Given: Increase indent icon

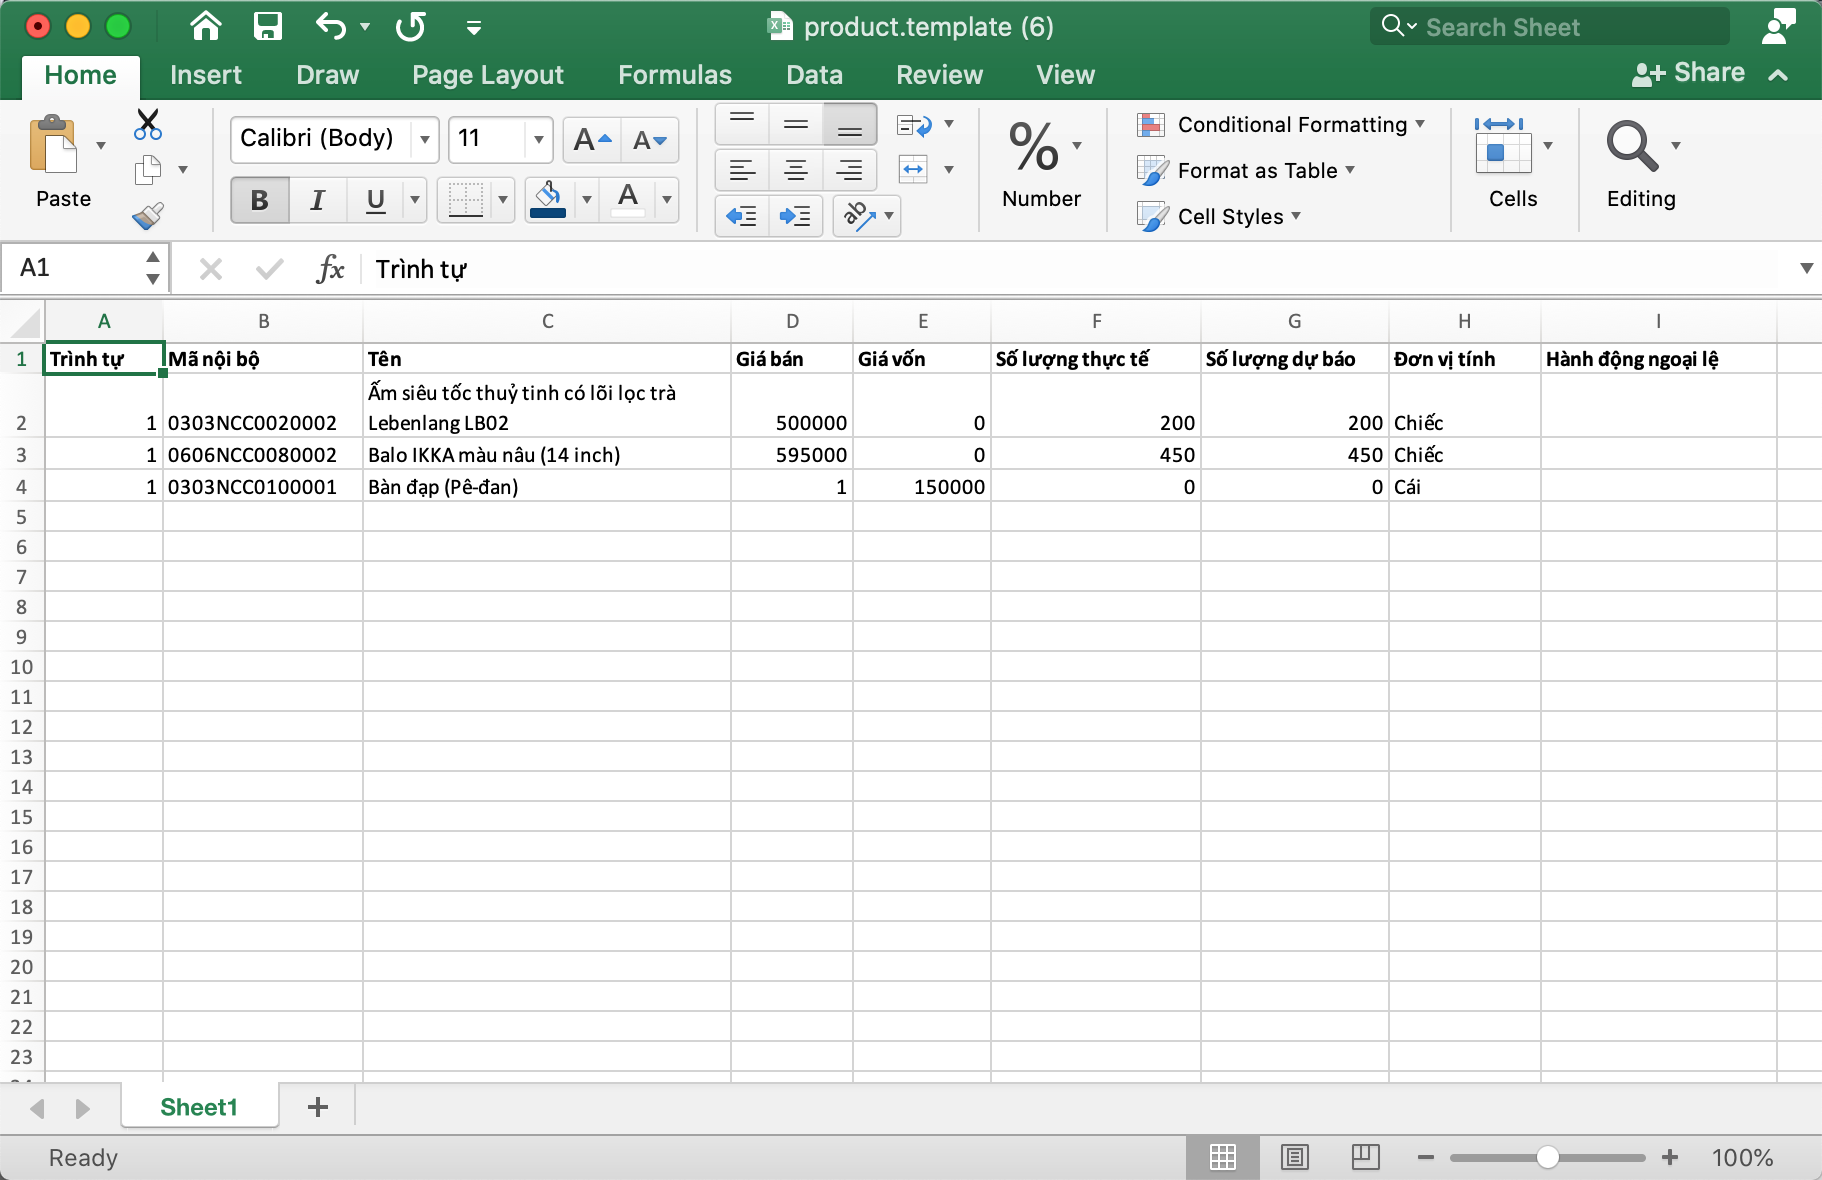Looking at the screenshot, I should [796, 216].
